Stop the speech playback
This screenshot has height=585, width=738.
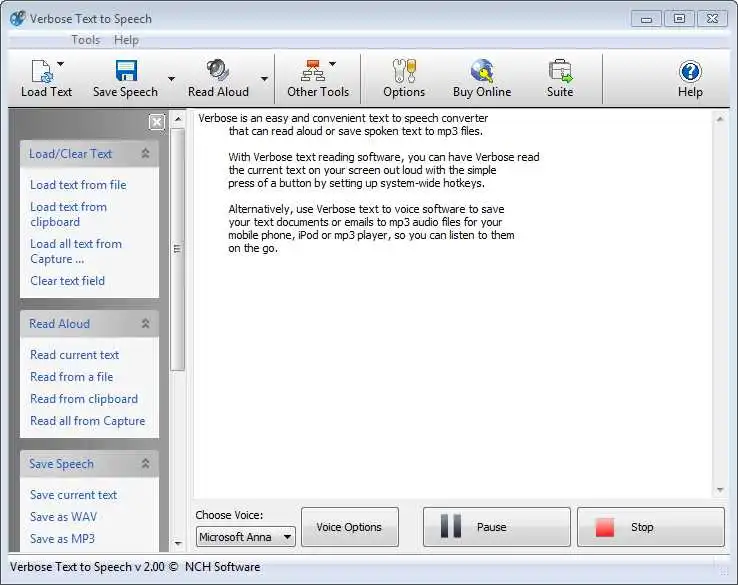[x=650, y=527]
